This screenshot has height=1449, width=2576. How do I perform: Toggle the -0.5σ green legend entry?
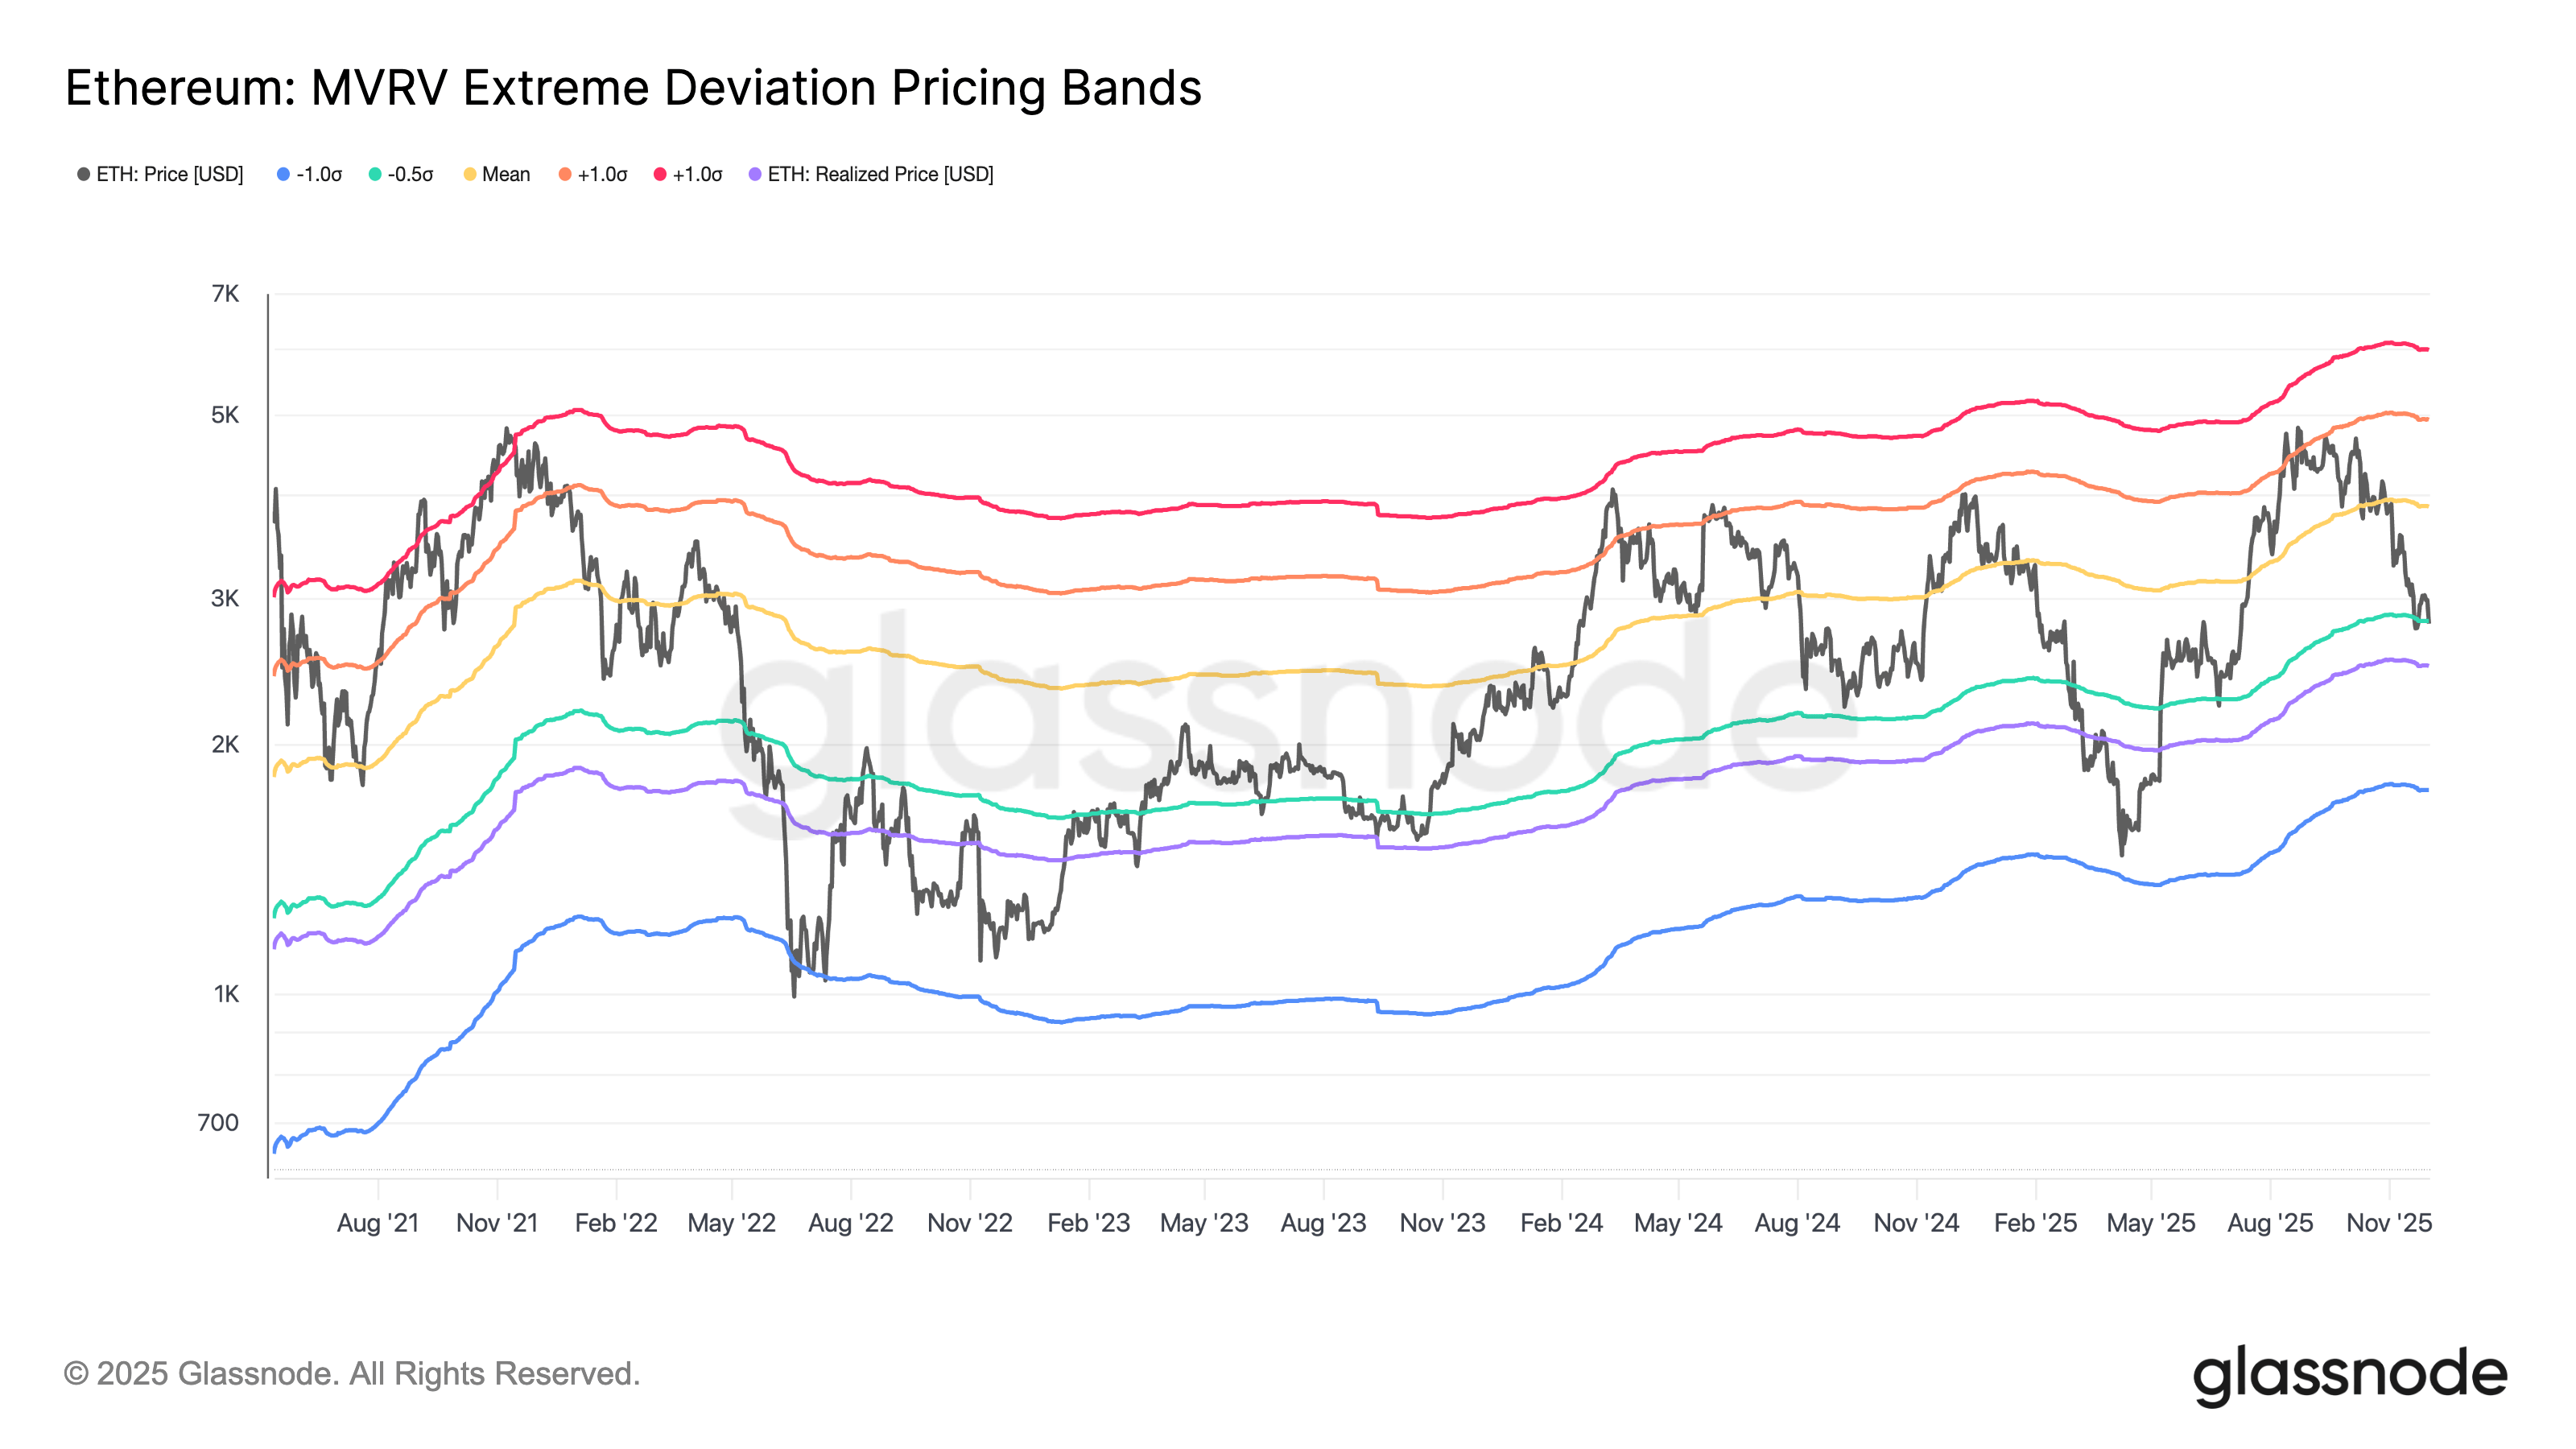(401, 174)
